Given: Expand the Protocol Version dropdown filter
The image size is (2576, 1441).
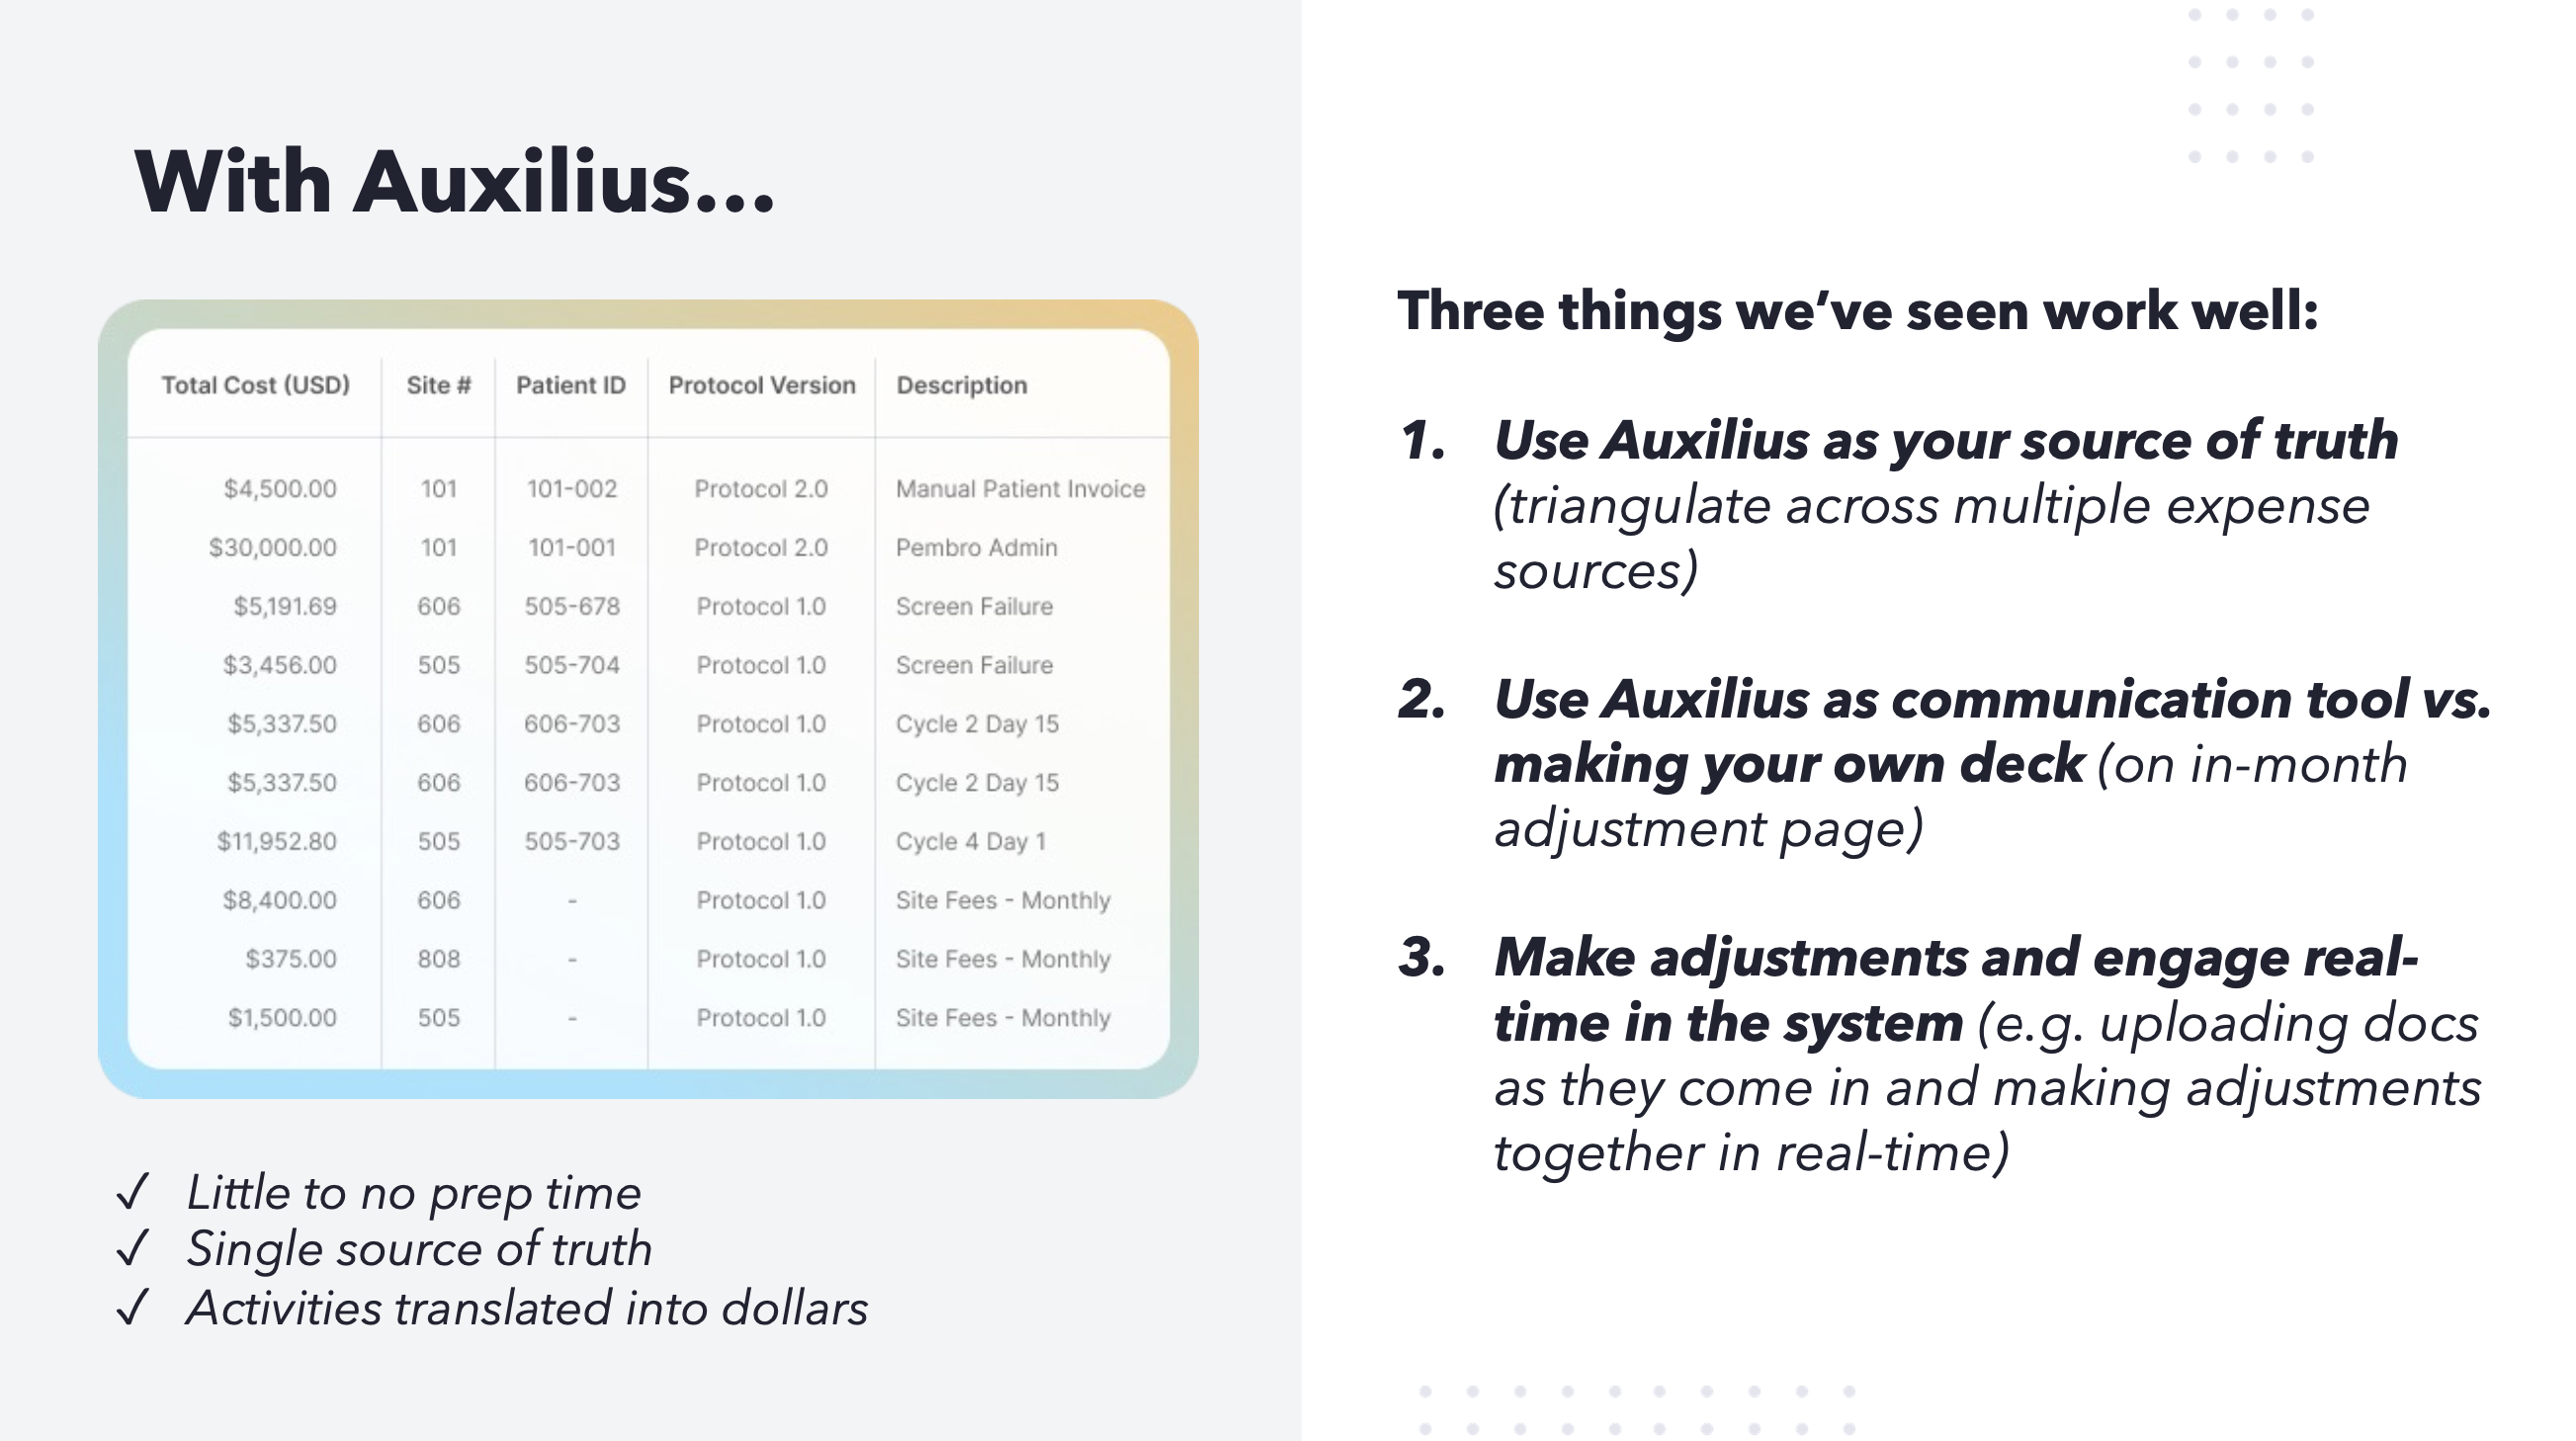Looking at the screenshot, I should [x=762, y=385].
